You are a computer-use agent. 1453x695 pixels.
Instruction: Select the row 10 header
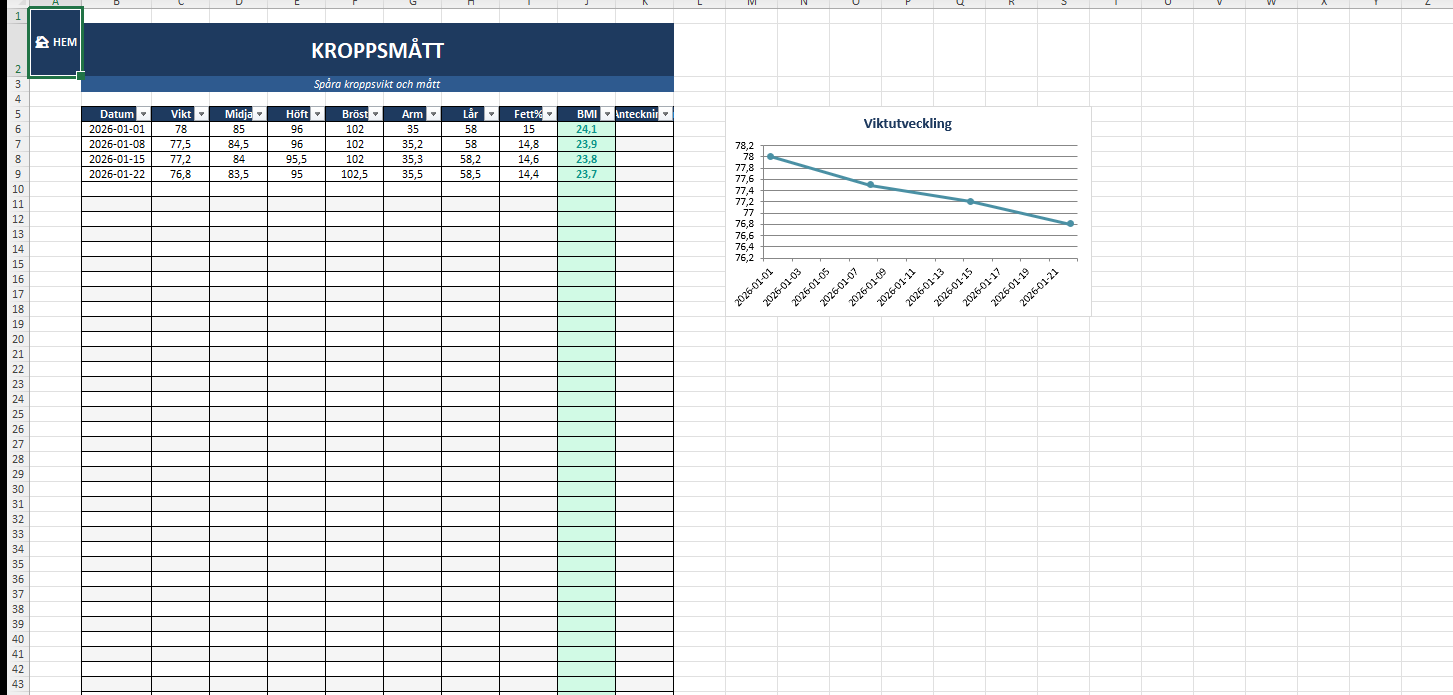tap(15, 189)
